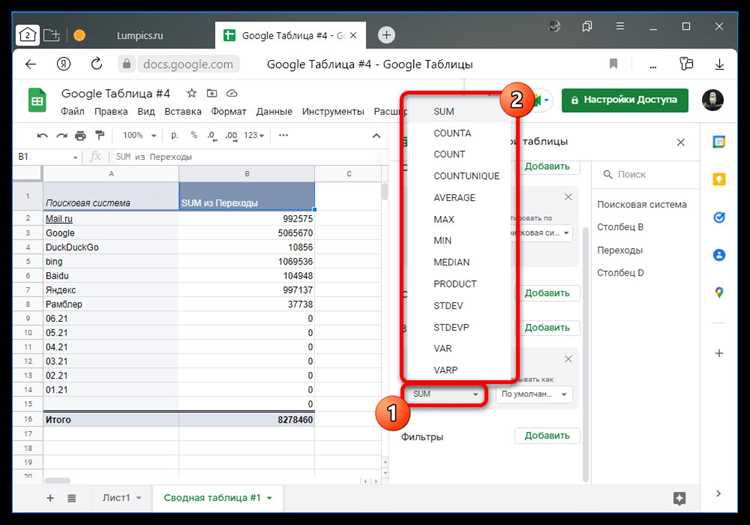Image resolution: width=750 pixels, height=525 pixels.
Task: Open the Вставка menu
Action: pos(183,111)
